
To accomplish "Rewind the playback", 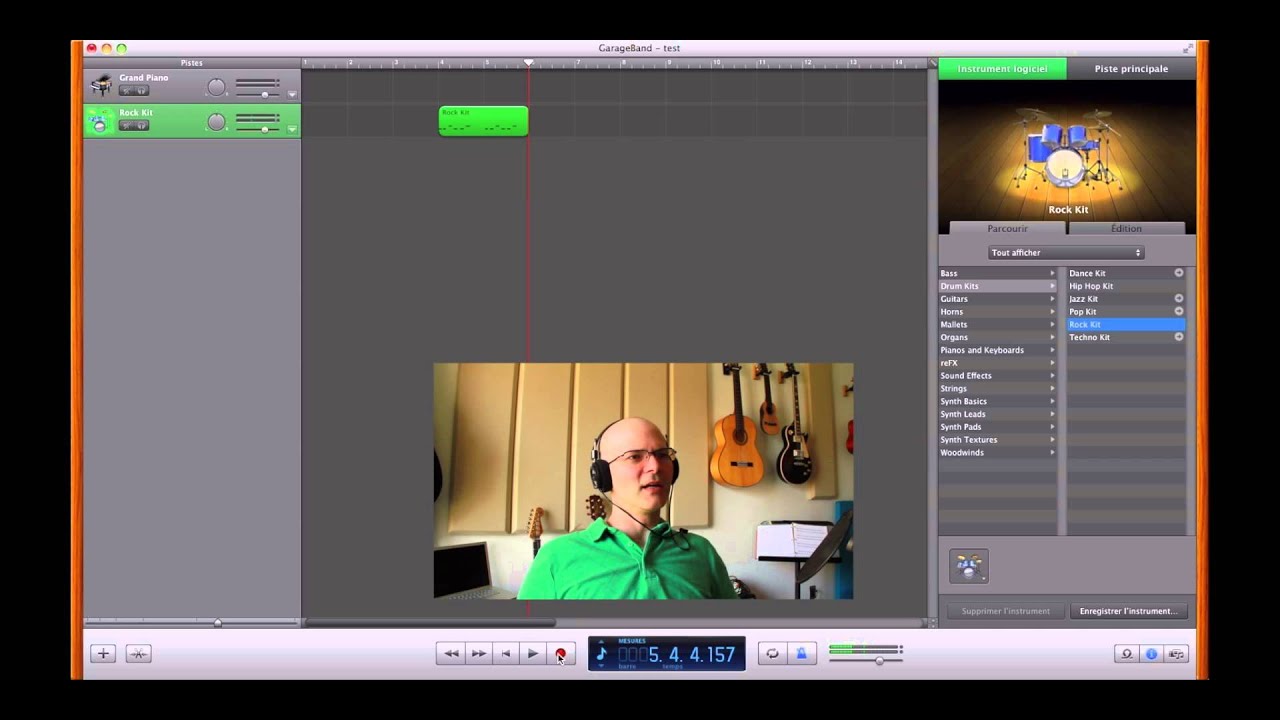I will click(451, 653).
